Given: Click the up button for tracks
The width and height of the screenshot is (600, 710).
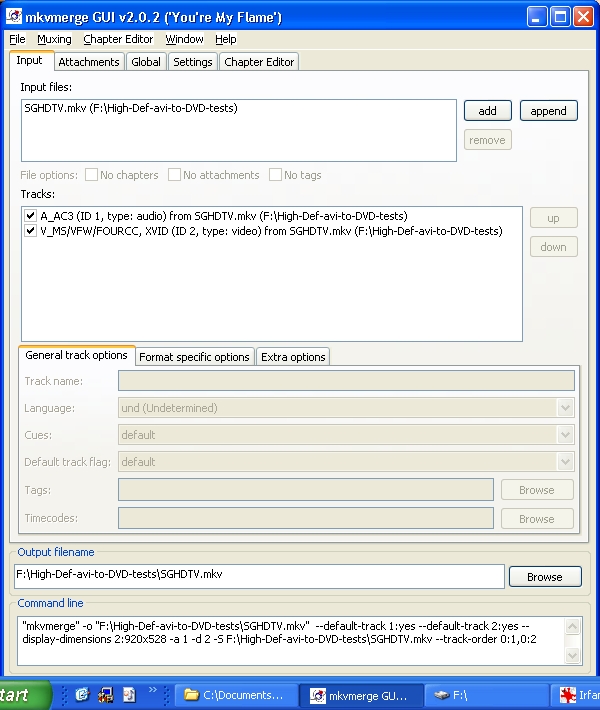Looking at the screenshot, I should pos(553,218).
